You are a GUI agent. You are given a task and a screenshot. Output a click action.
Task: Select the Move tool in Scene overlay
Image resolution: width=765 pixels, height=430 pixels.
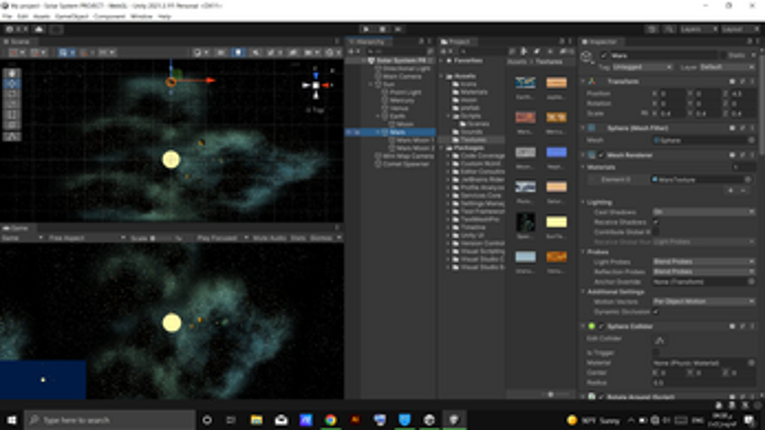point(12,84)
